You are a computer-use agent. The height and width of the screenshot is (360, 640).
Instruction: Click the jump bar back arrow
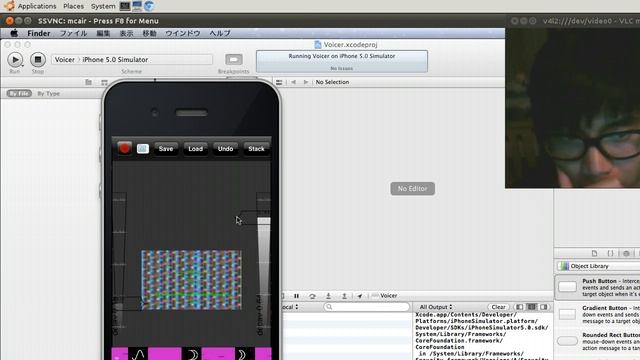(x=293, y=82)
